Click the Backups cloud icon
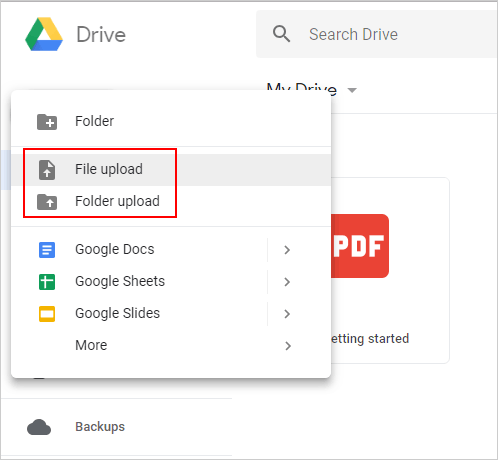 (39, 427)
